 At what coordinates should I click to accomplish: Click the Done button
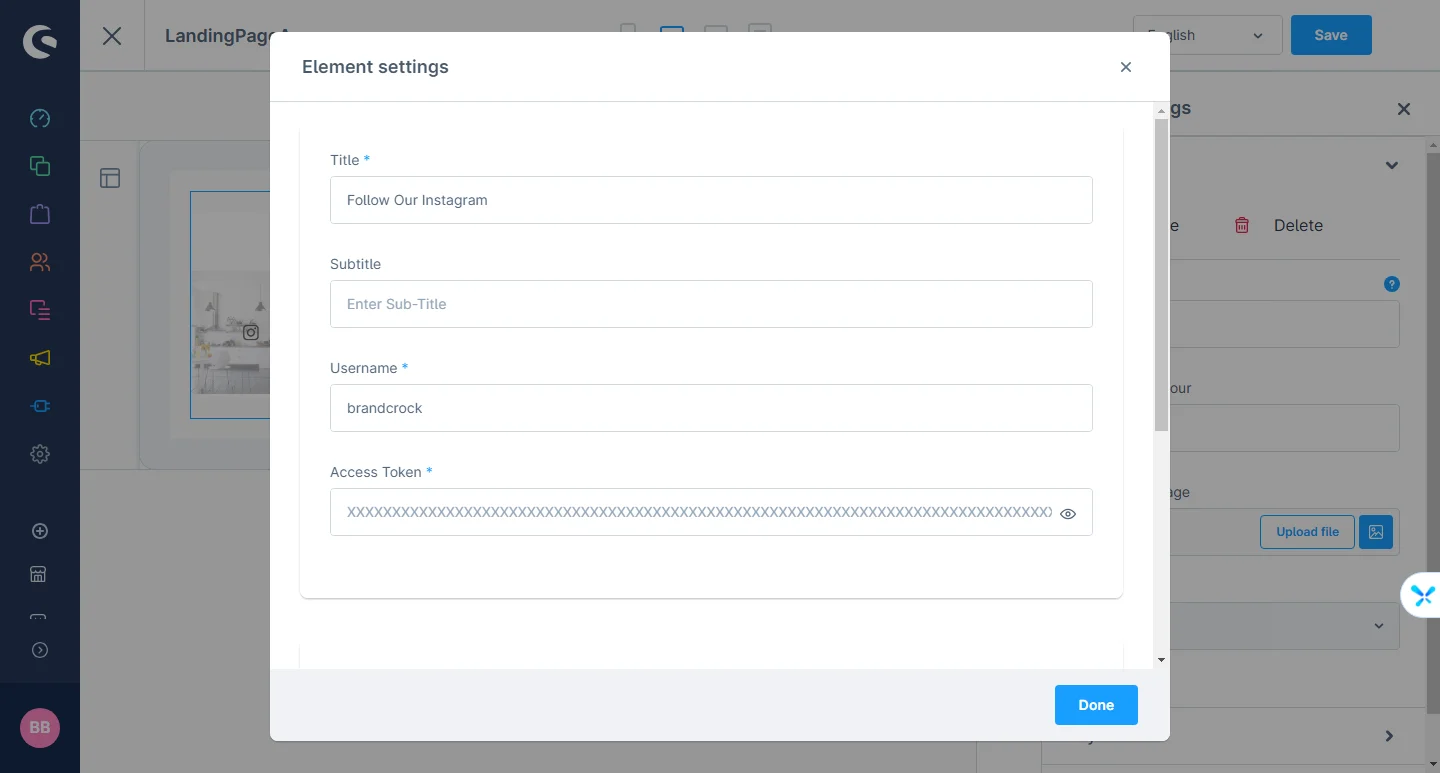1095,705
